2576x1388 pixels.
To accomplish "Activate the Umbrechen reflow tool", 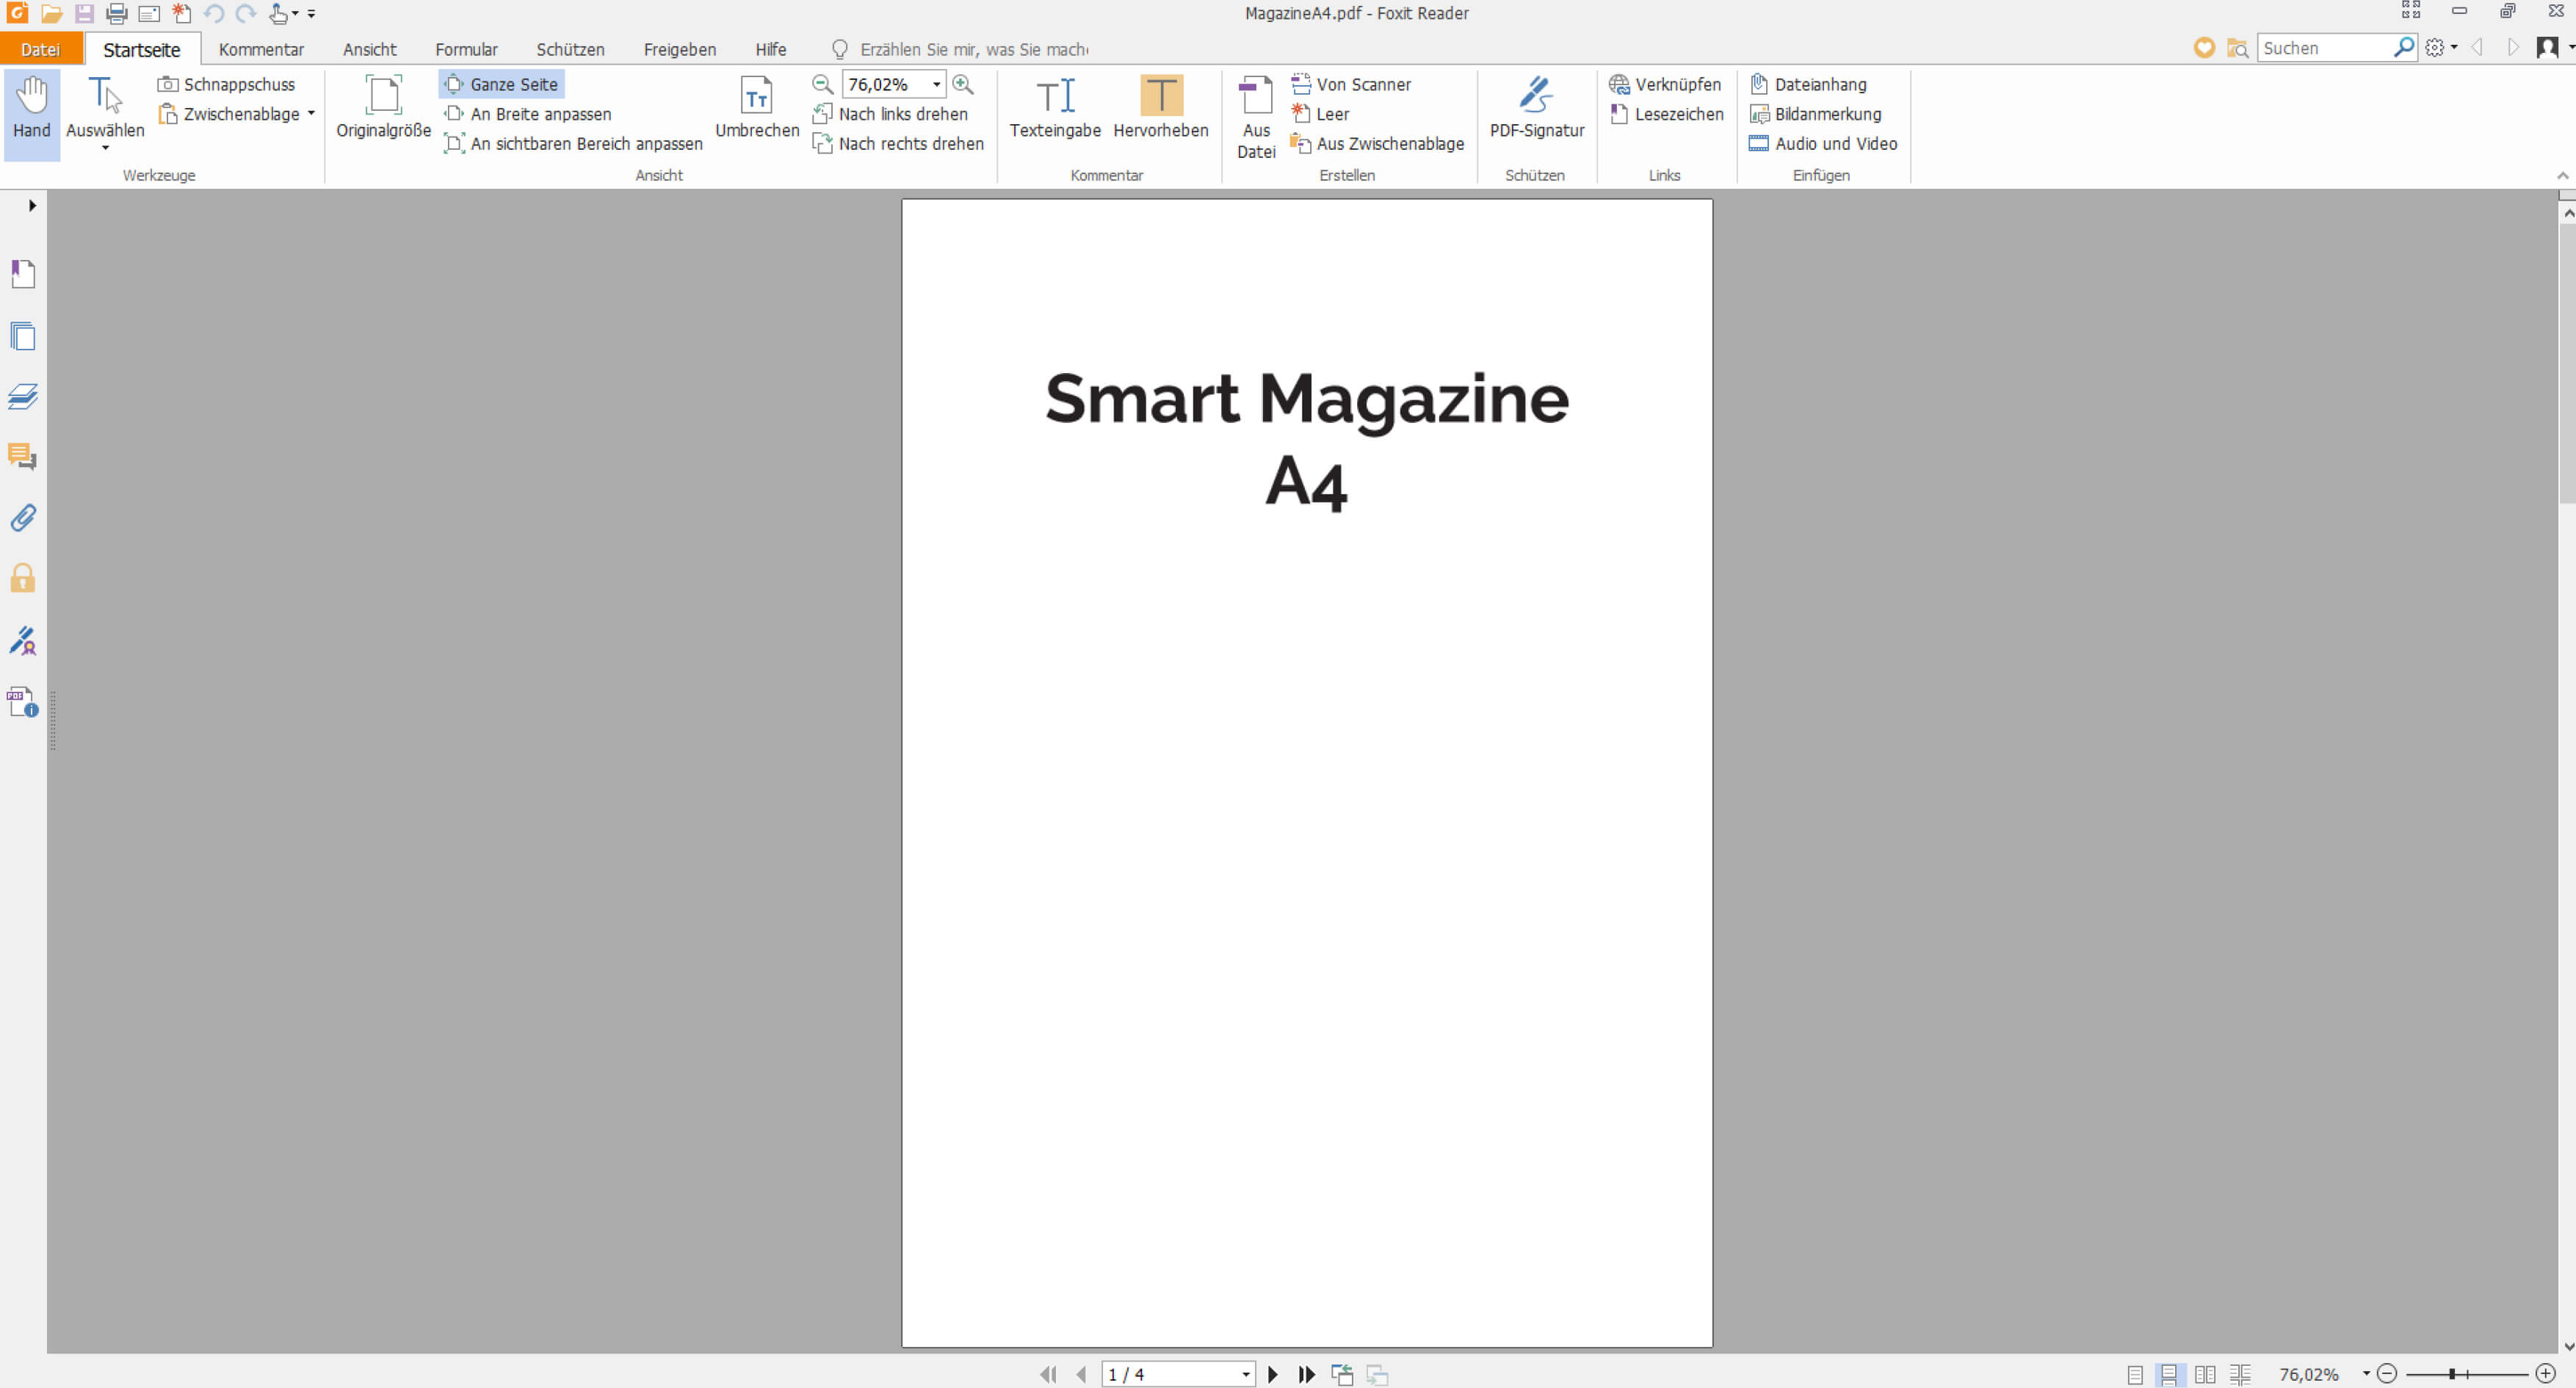I will click(757, 107).
